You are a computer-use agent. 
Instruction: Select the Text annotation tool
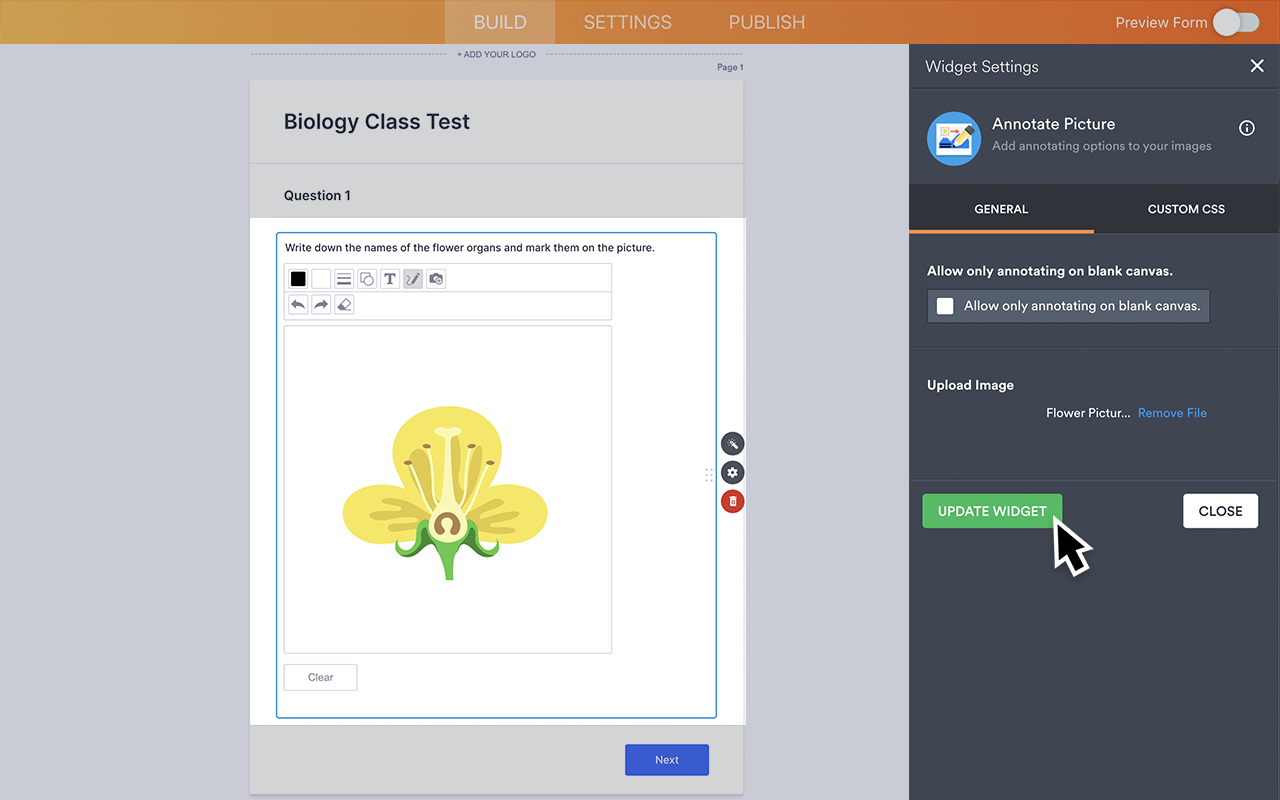[390, 278]
